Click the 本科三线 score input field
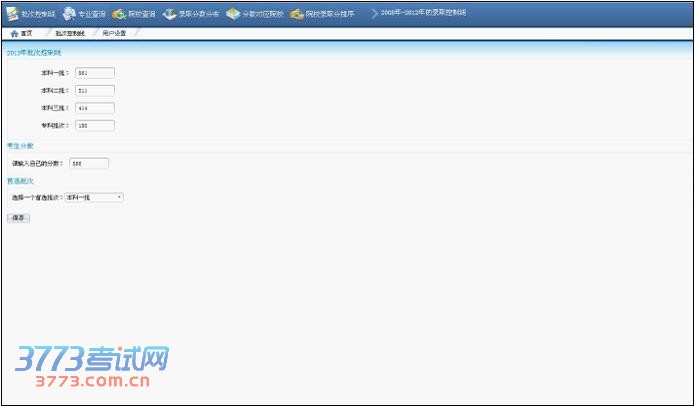 94,108
